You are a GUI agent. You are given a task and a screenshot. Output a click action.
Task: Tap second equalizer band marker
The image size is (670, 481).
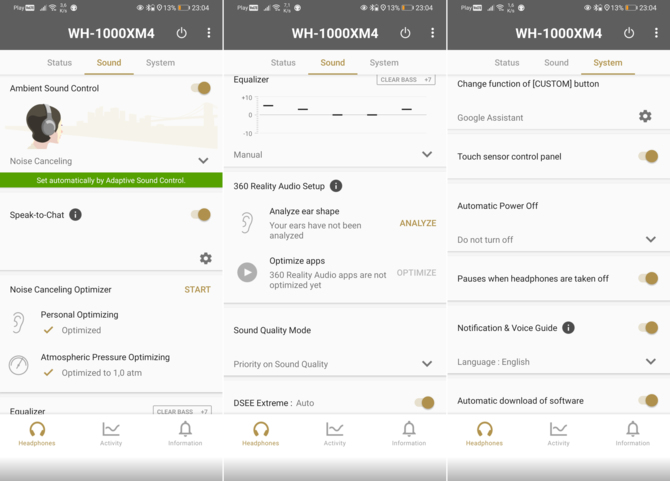(303, 109)
